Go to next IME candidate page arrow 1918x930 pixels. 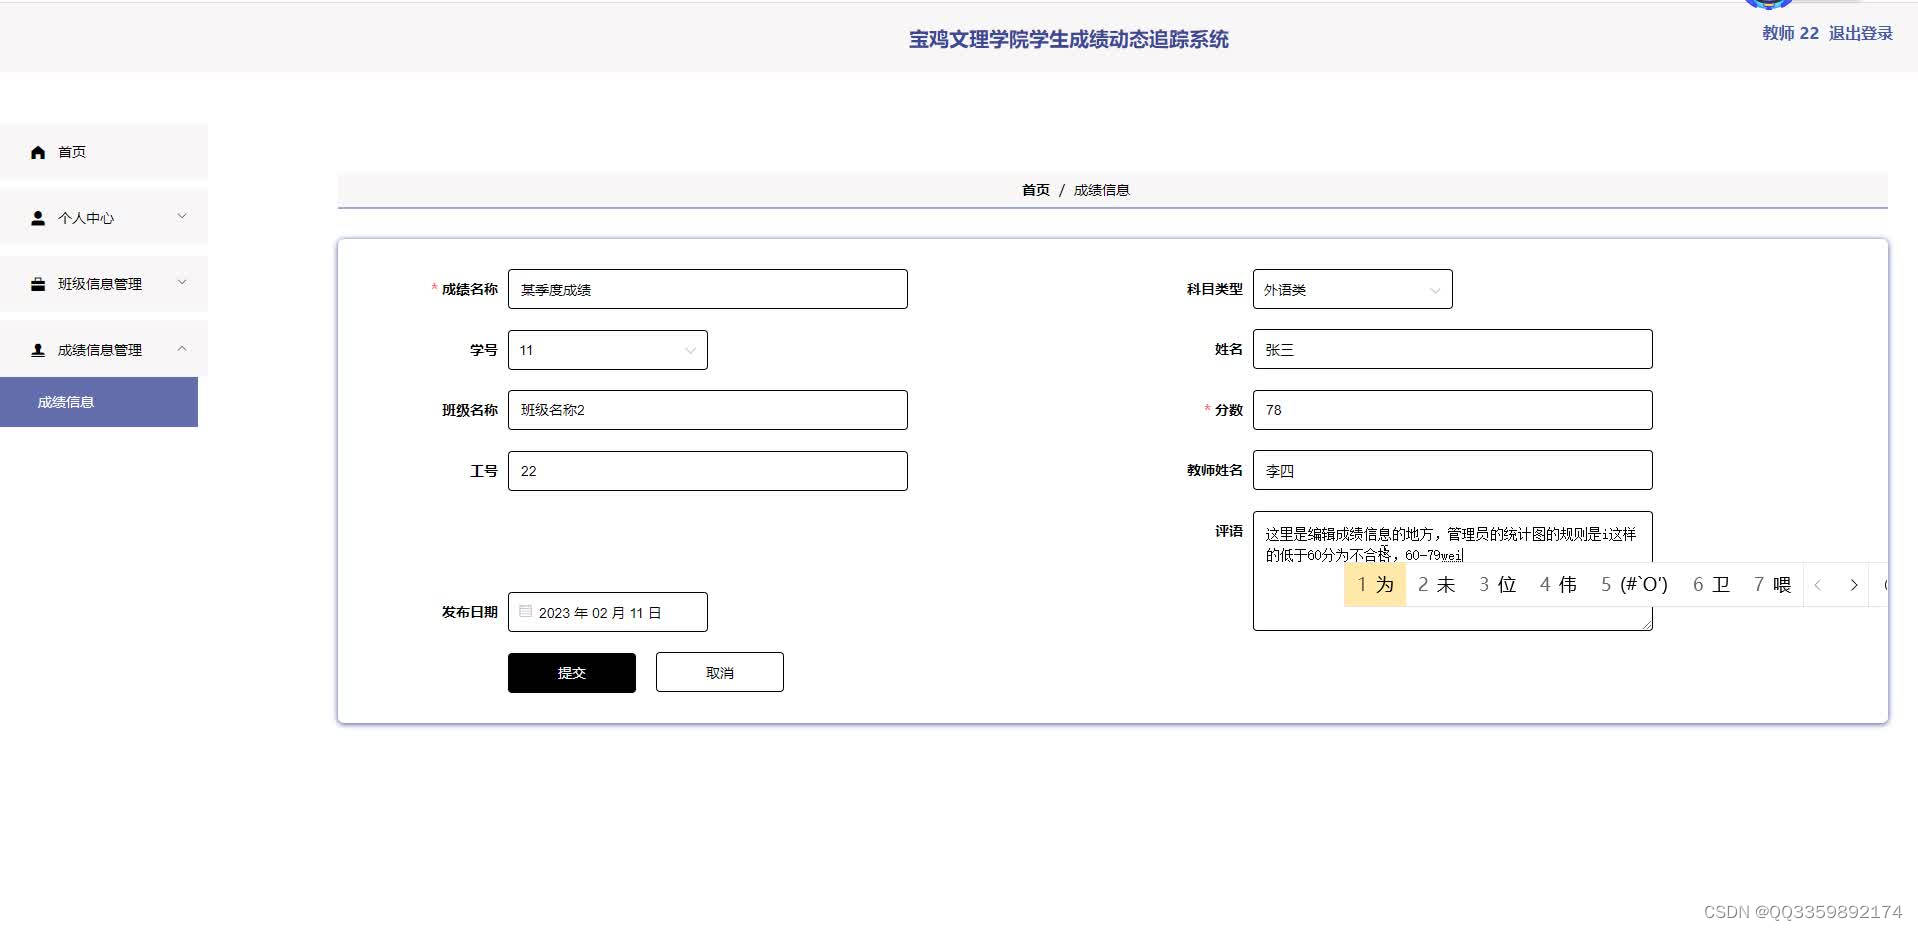1853,585
